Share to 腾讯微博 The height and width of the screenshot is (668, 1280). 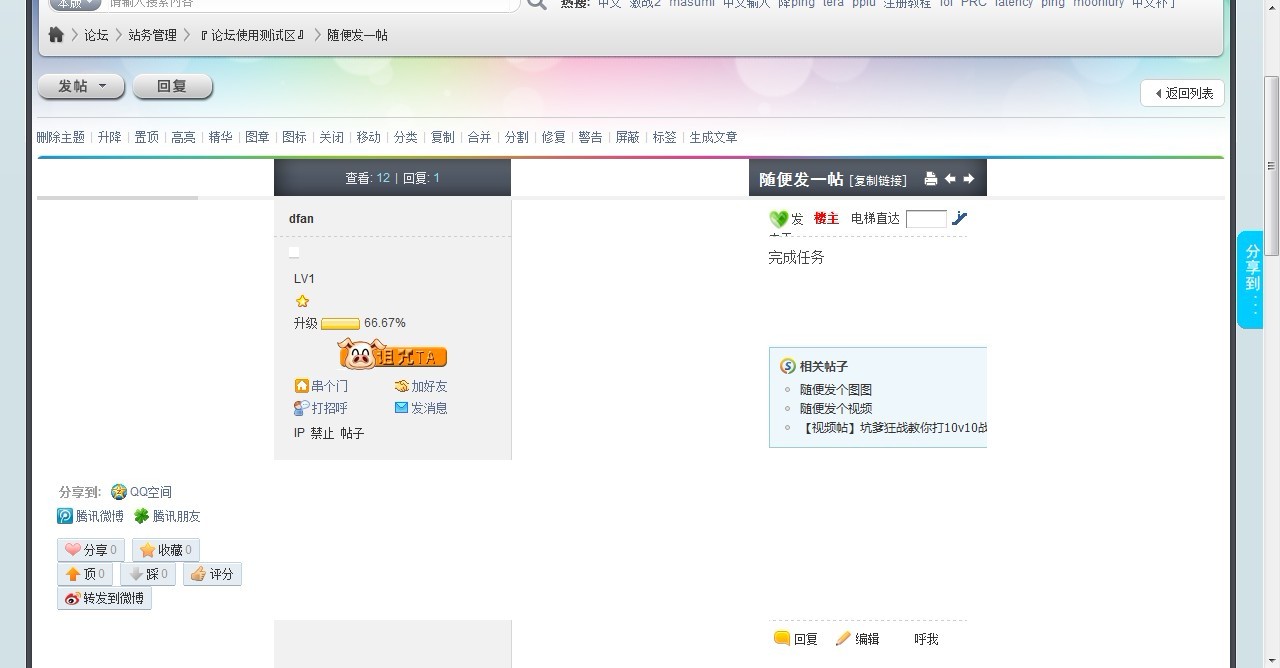(91, 516)
